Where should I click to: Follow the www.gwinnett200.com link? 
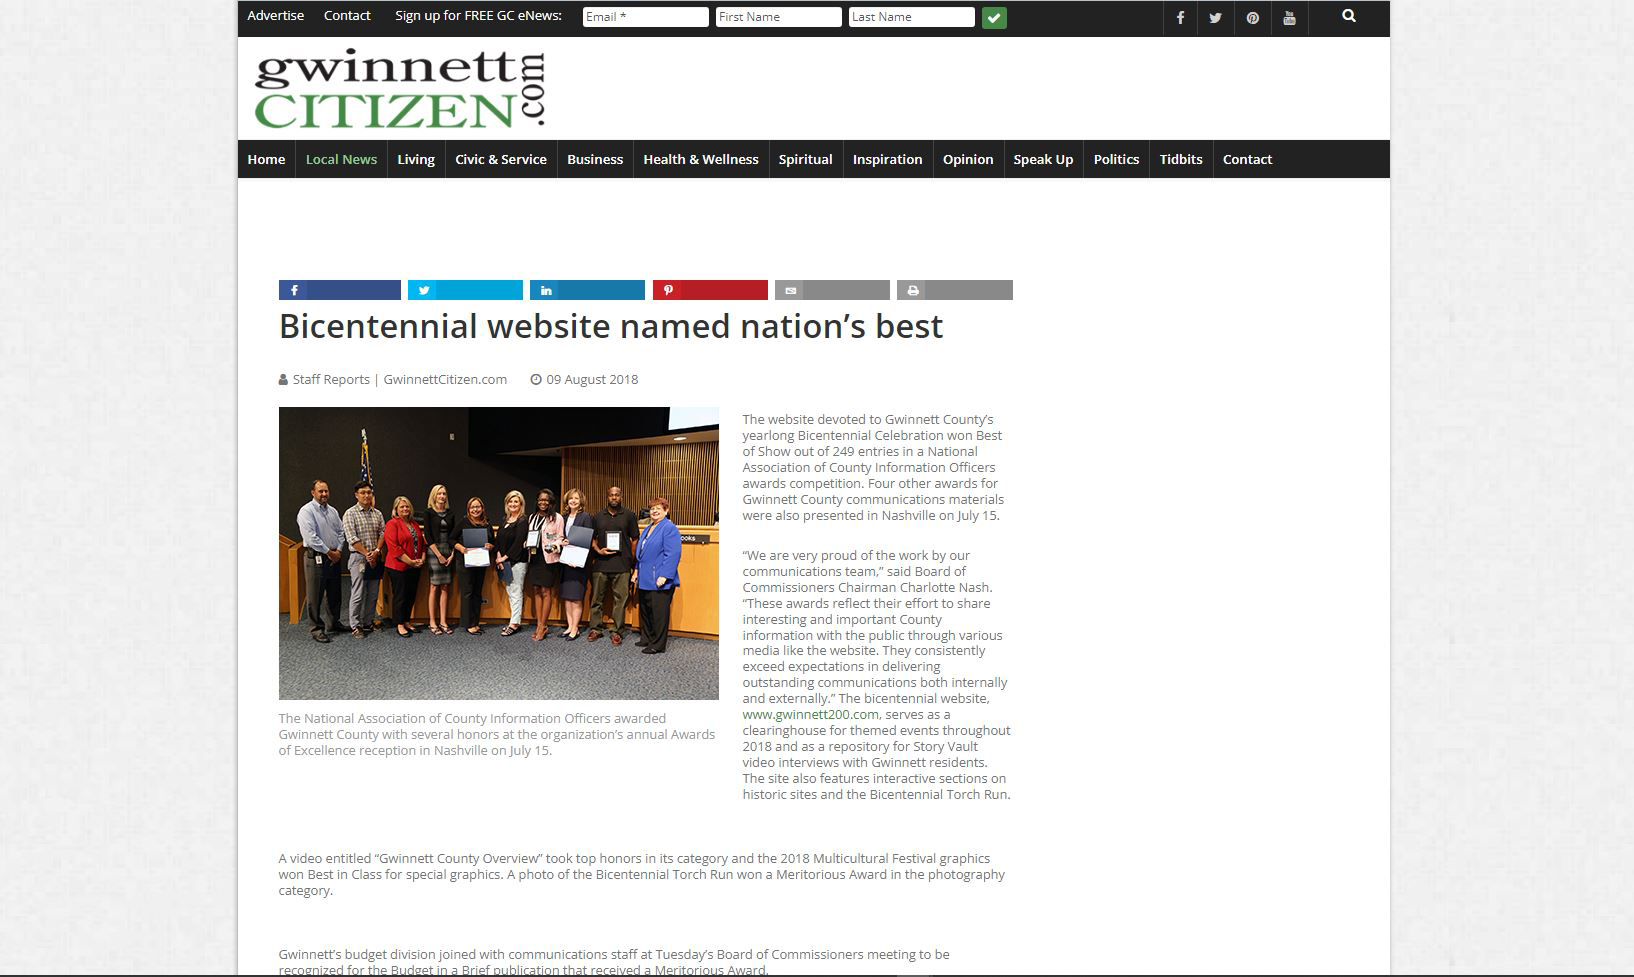(x=810, y=715)
